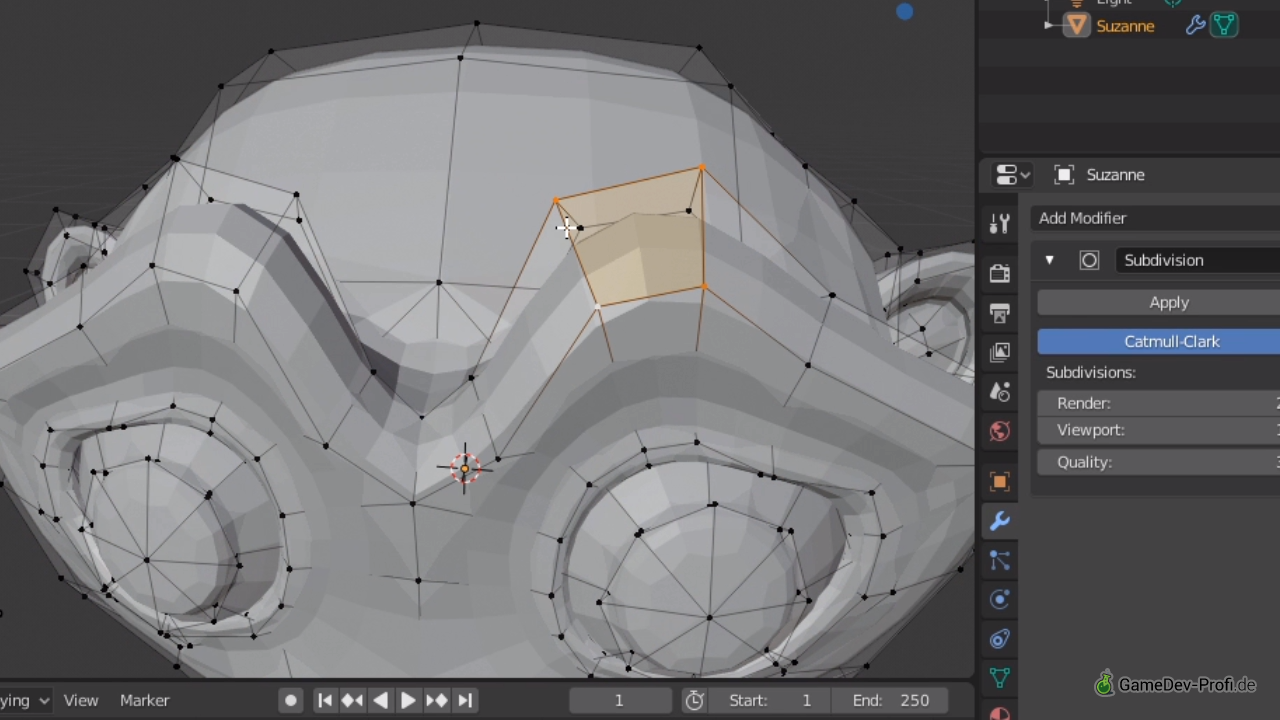The height and width of the screenshot is (720, 1280).
Task: Click the Viewport subdivisions field
Action: 1158,430
